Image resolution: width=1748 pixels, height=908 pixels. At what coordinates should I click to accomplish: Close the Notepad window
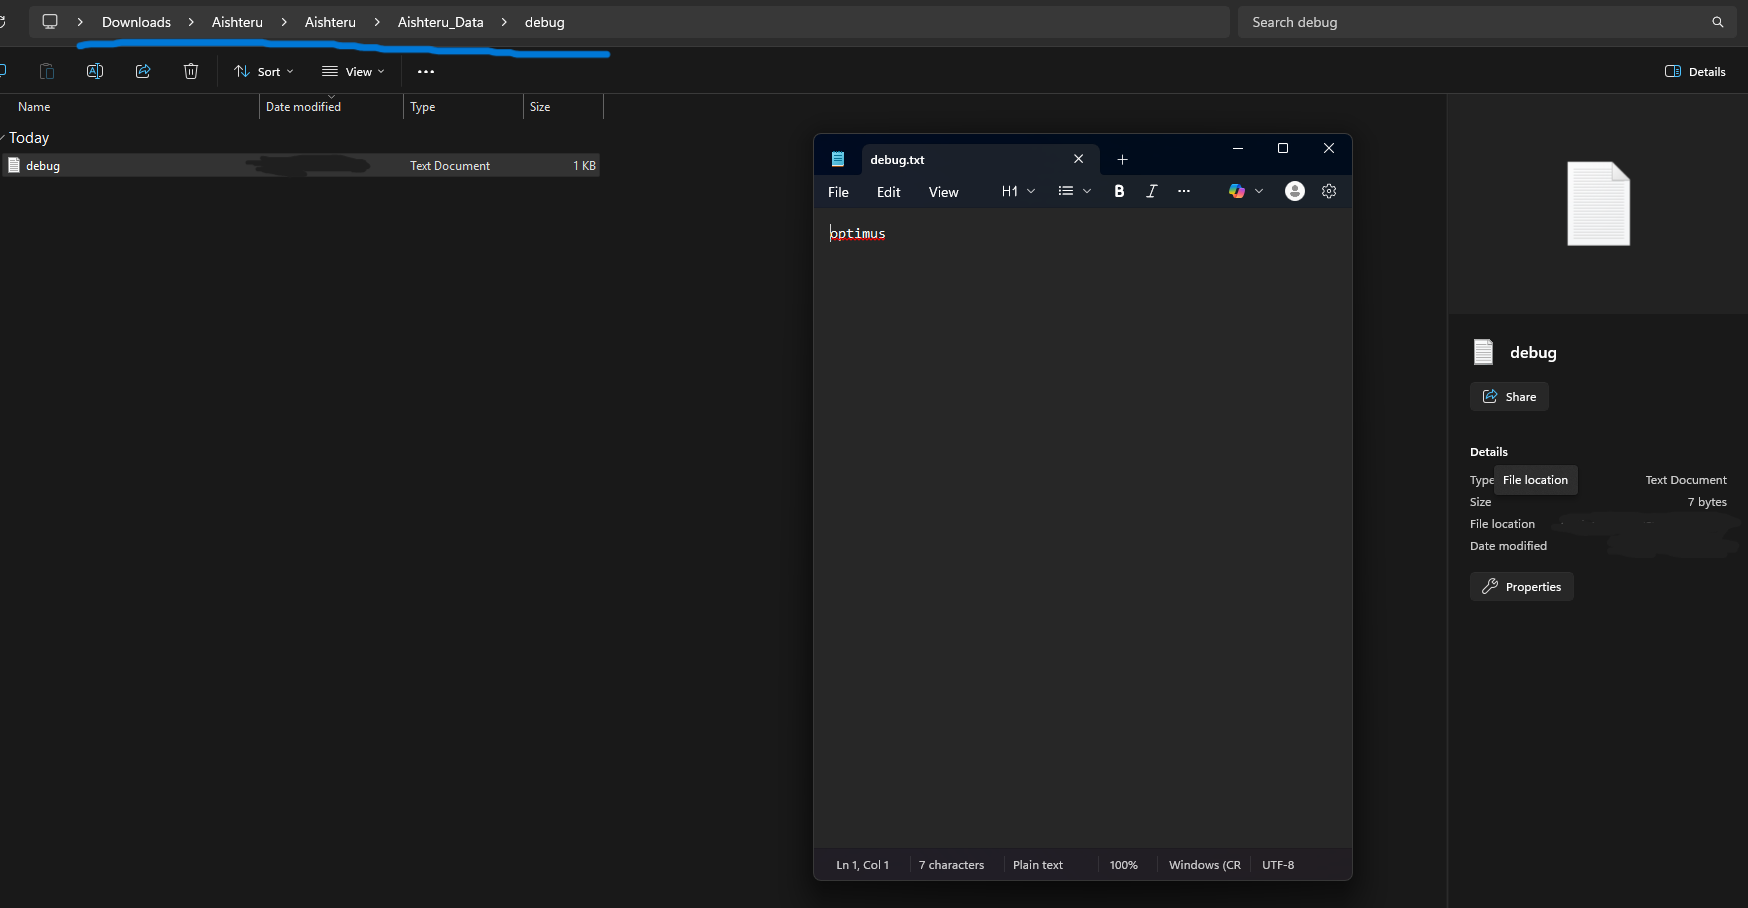tap(1329, 149)
